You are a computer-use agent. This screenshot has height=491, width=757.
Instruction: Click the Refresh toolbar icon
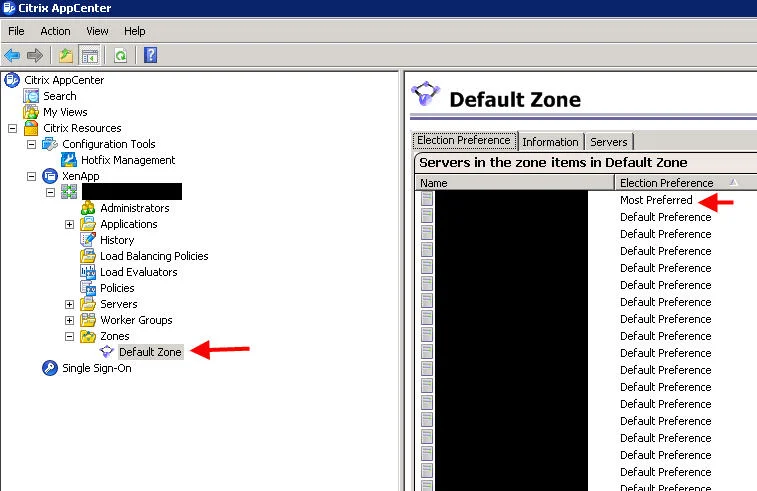coord(120,56)
